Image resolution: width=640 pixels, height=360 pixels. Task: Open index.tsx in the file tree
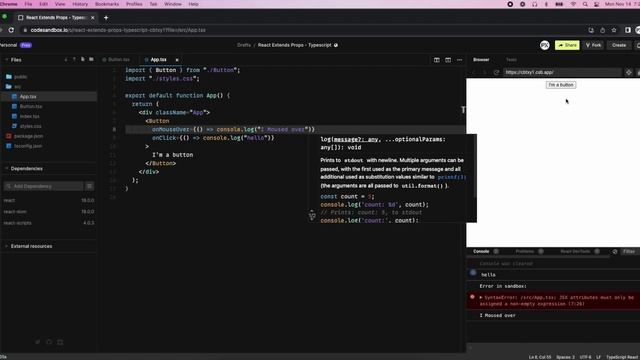point(29,116)
